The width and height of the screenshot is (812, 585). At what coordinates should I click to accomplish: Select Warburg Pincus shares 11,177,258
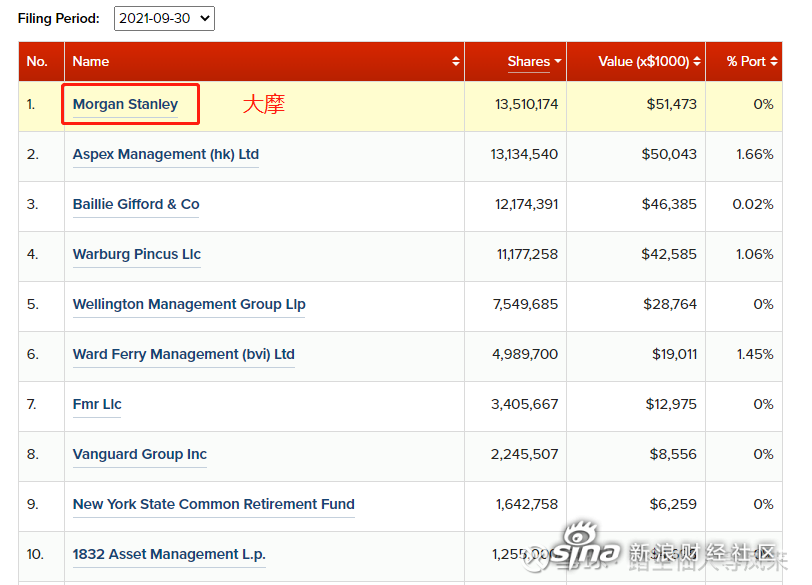[x=528, y=254]
